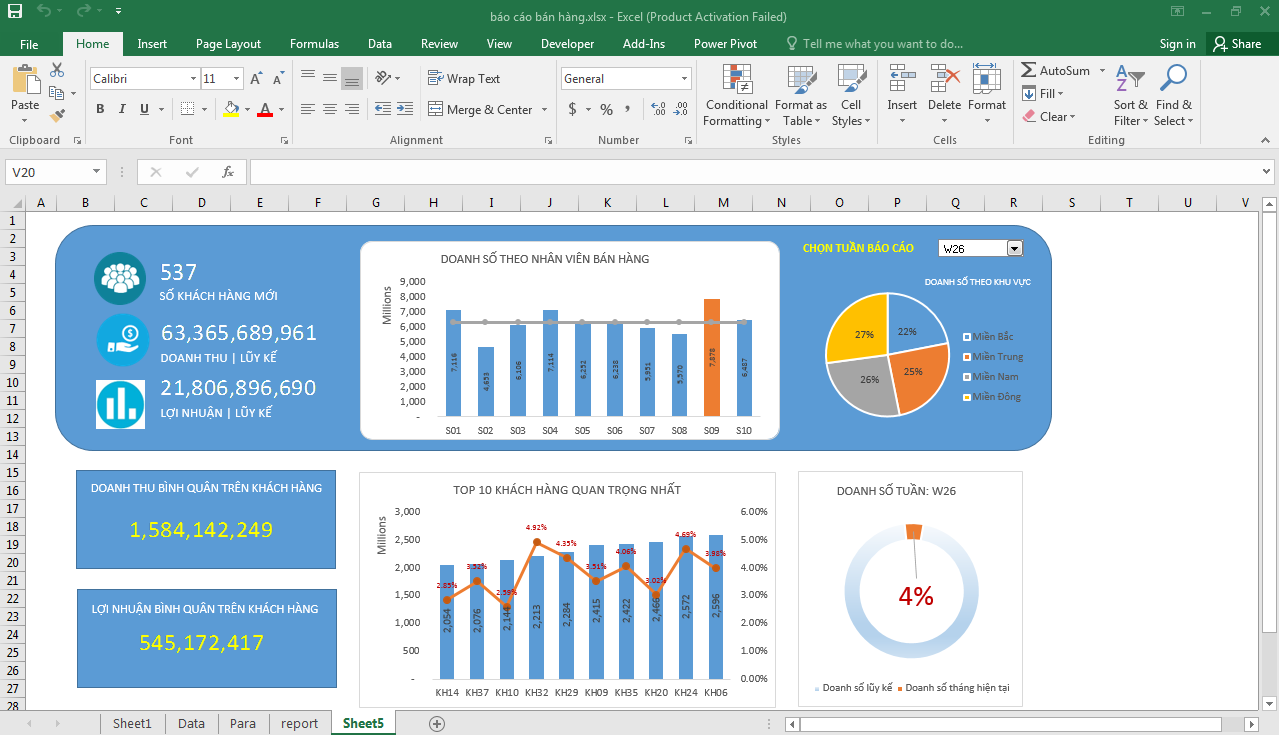Click the Share button
The image size is (1279, 735).
tap(1237, 44)
